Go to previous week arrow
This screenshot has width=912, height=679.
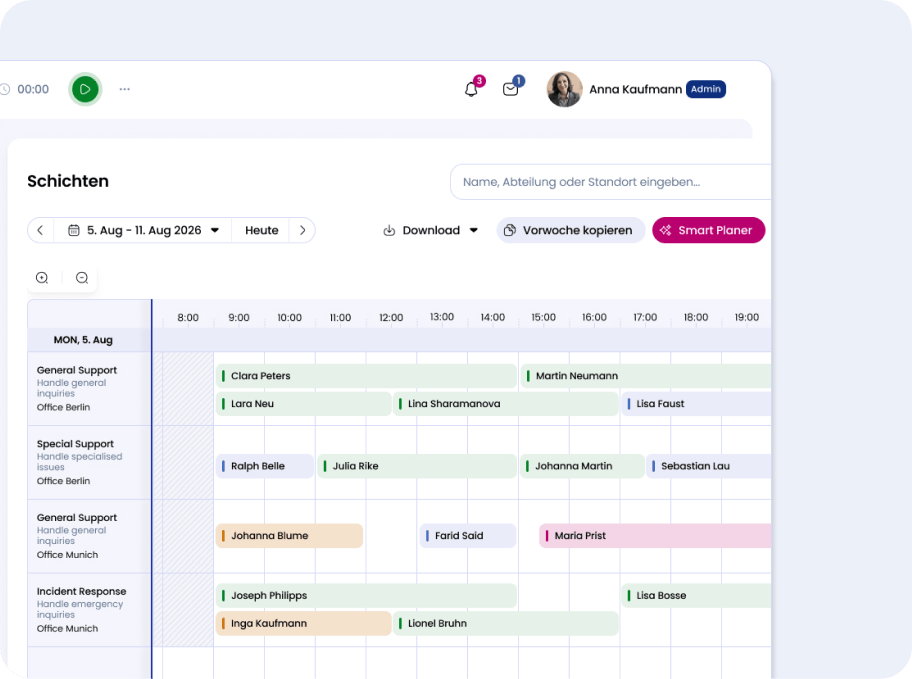click(40, 230)
